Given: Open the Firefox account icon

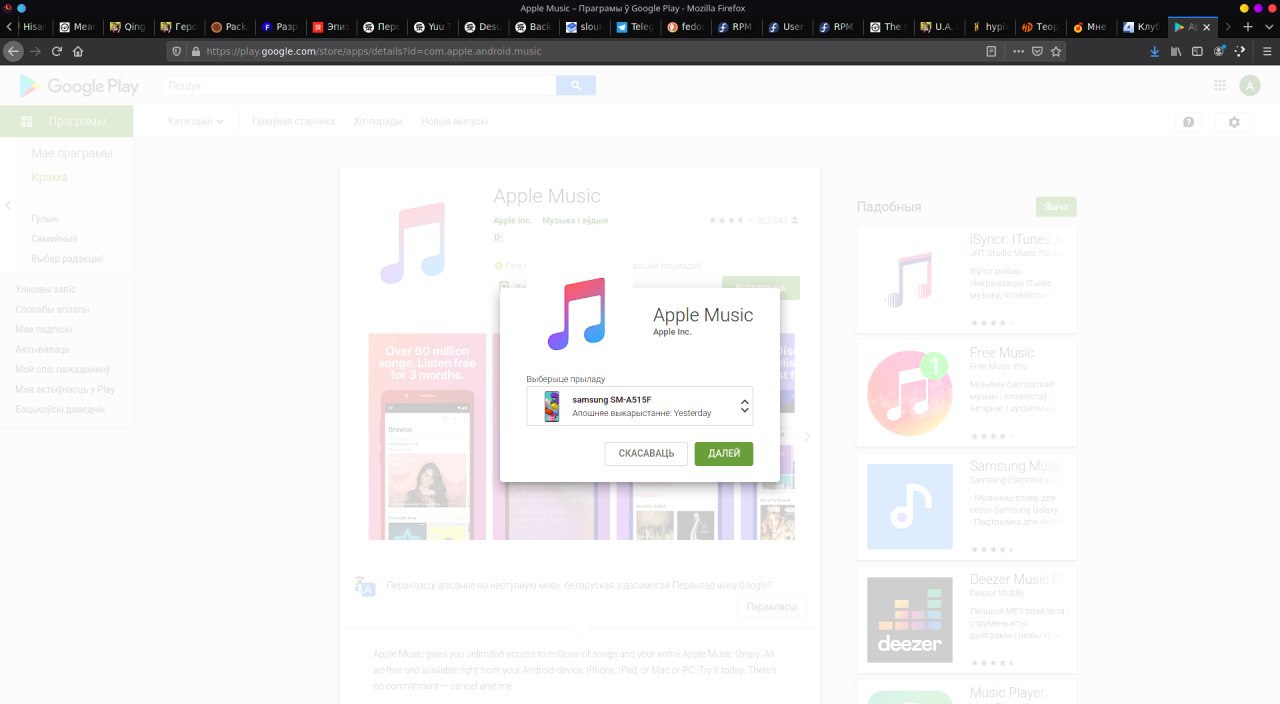Looking at the screenshot, I should (x=1219, y=51).
